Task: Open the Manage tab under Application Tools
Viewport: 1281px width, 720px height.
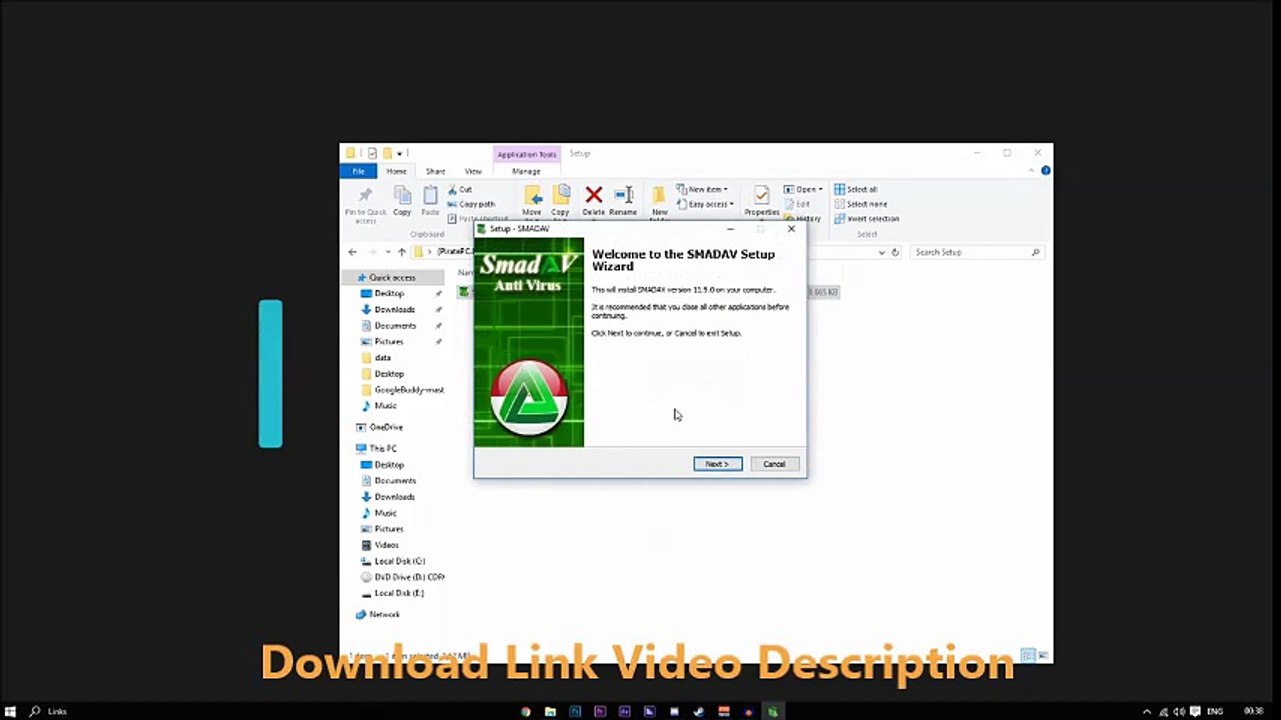Action: click(526, 171)
